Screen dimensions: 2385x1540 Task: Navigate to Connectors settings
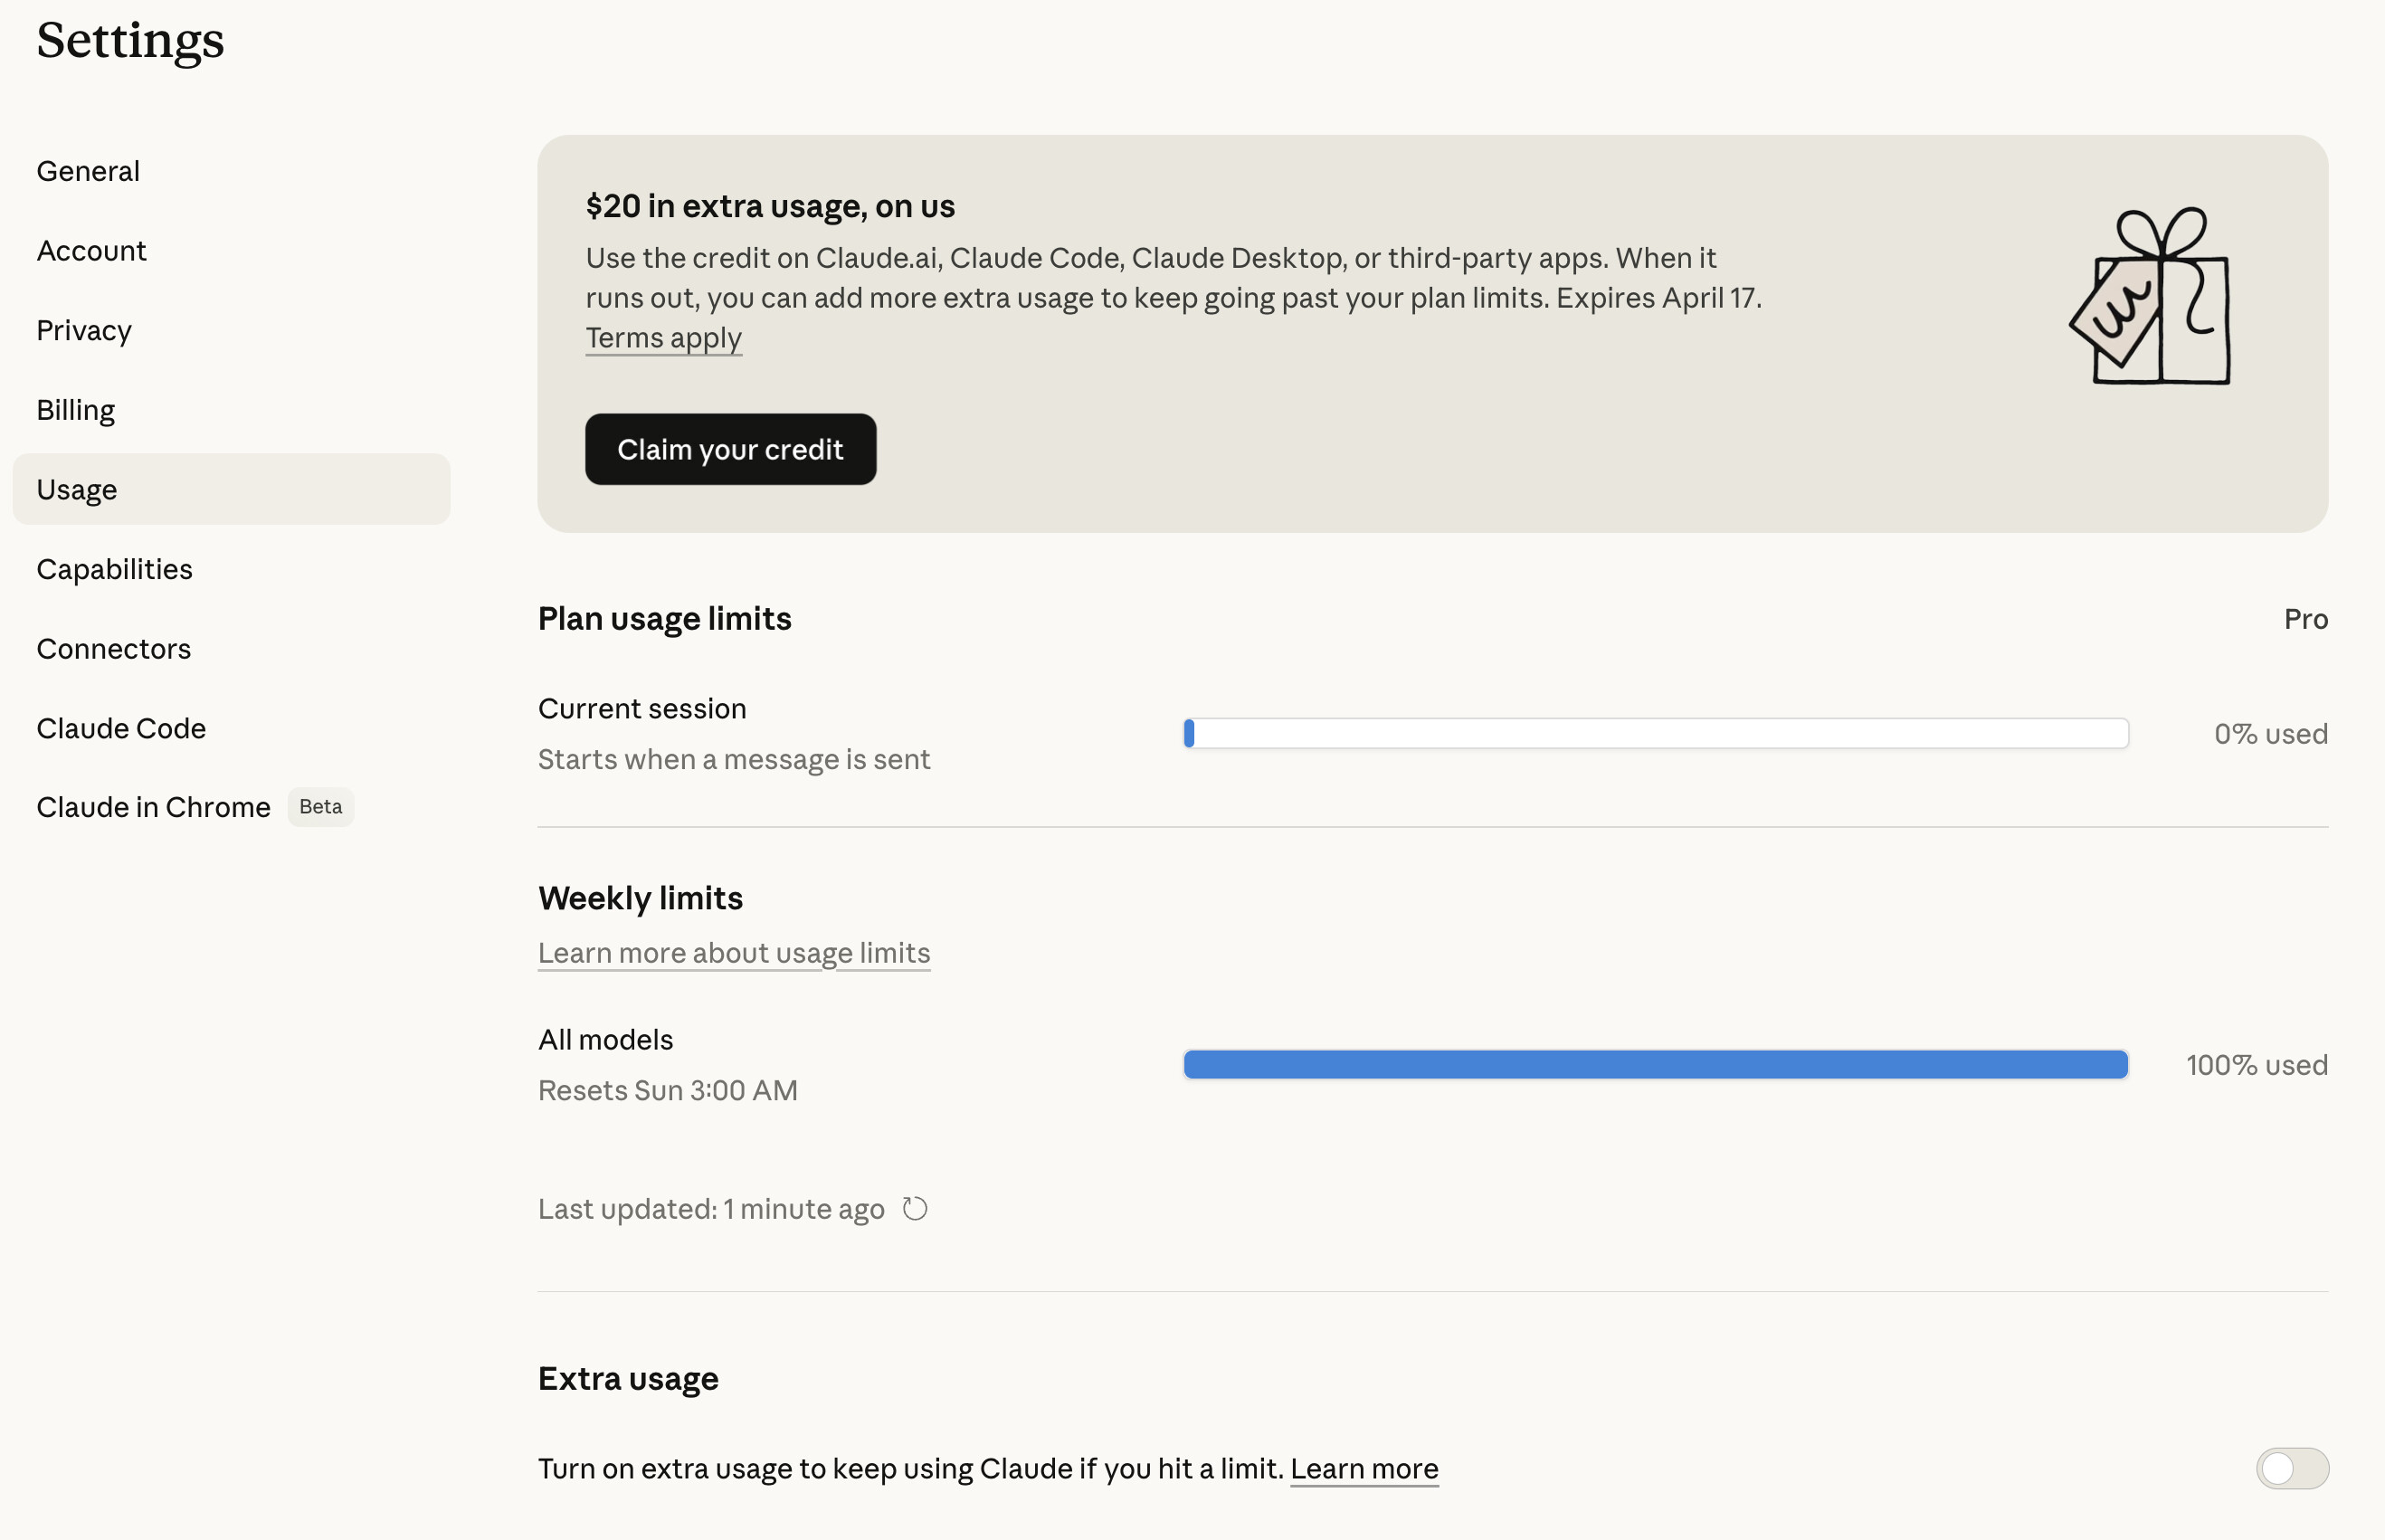pyautogui.click(x=113, y=649)
